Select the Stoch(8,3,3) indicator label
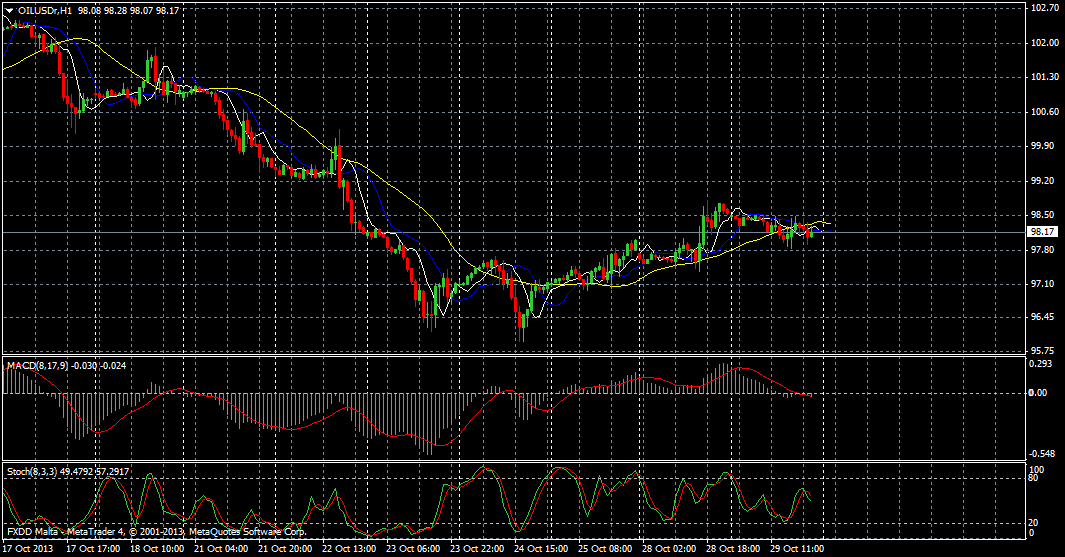 point(32,469)
